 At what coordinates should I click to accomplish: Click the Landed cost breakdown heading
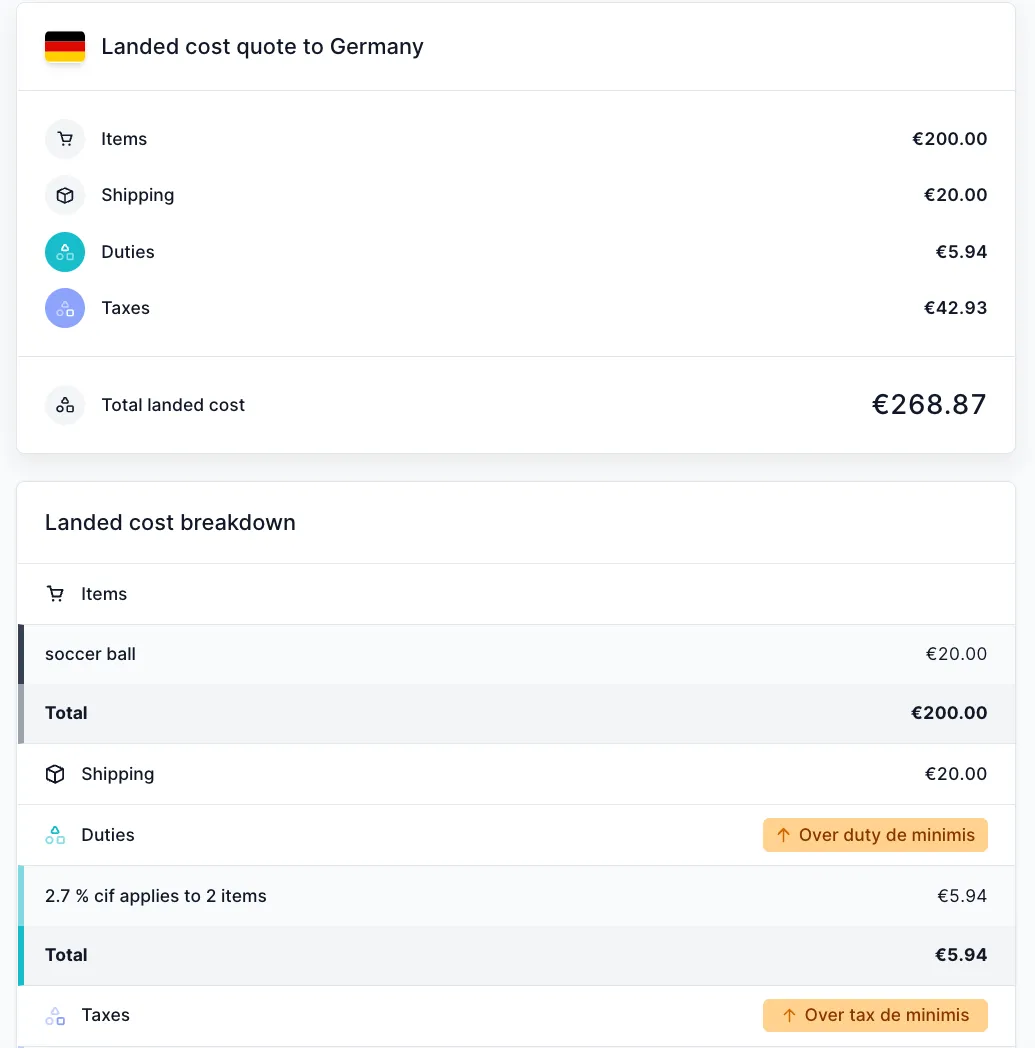pyautogui.click(x=170, y=522)
